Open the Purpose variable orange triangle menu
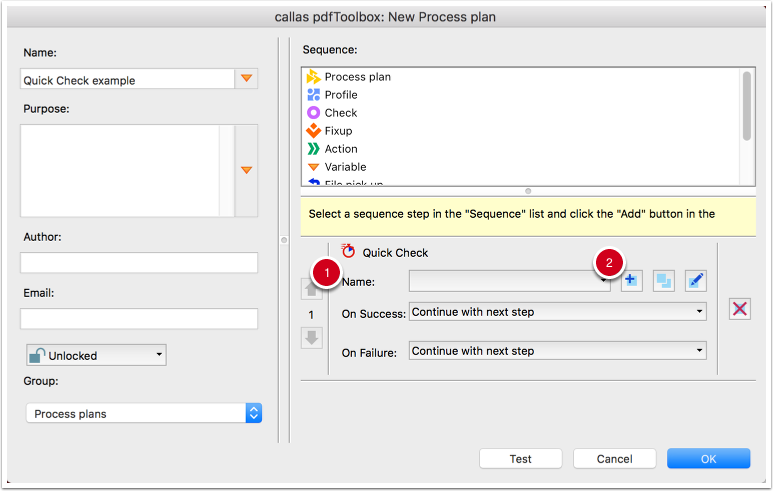 click(246, 170)
